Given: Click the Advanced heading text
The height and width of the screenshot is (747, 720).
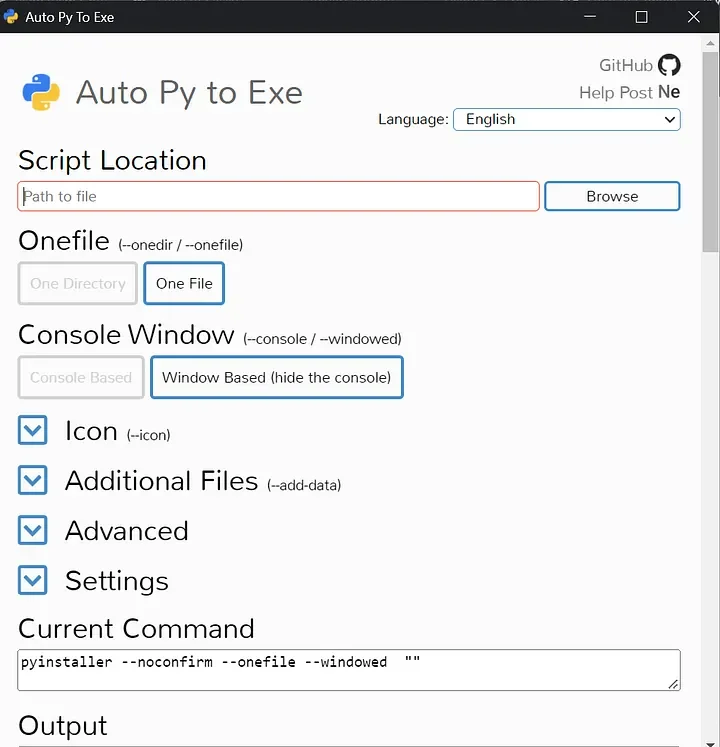Looking at the screenshot, I should (x=127, y=531).
